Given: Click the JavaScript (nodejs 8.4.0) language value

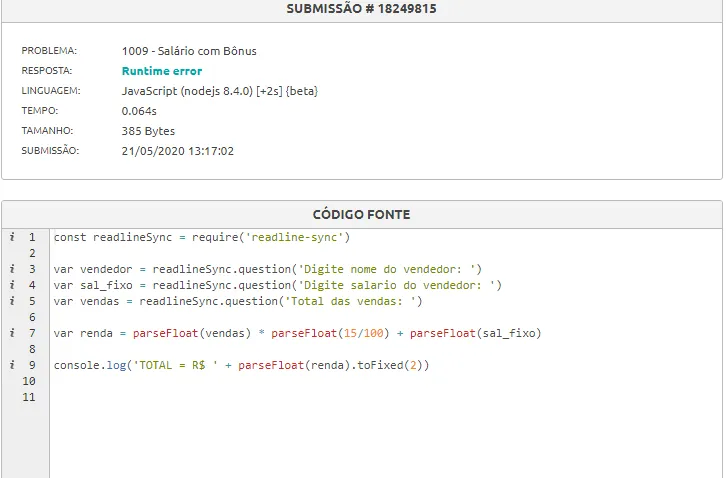Looking at the screenshot, I should point(219,91).
